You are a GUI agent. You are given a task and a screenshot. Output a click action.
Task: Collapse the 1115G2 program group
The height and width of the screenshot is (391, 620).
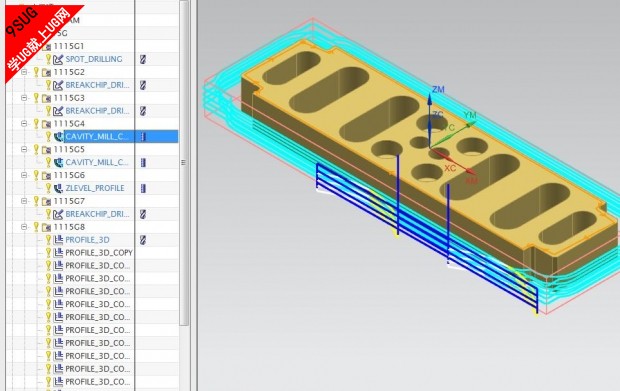pyautogui.click(x=24, y=72)
